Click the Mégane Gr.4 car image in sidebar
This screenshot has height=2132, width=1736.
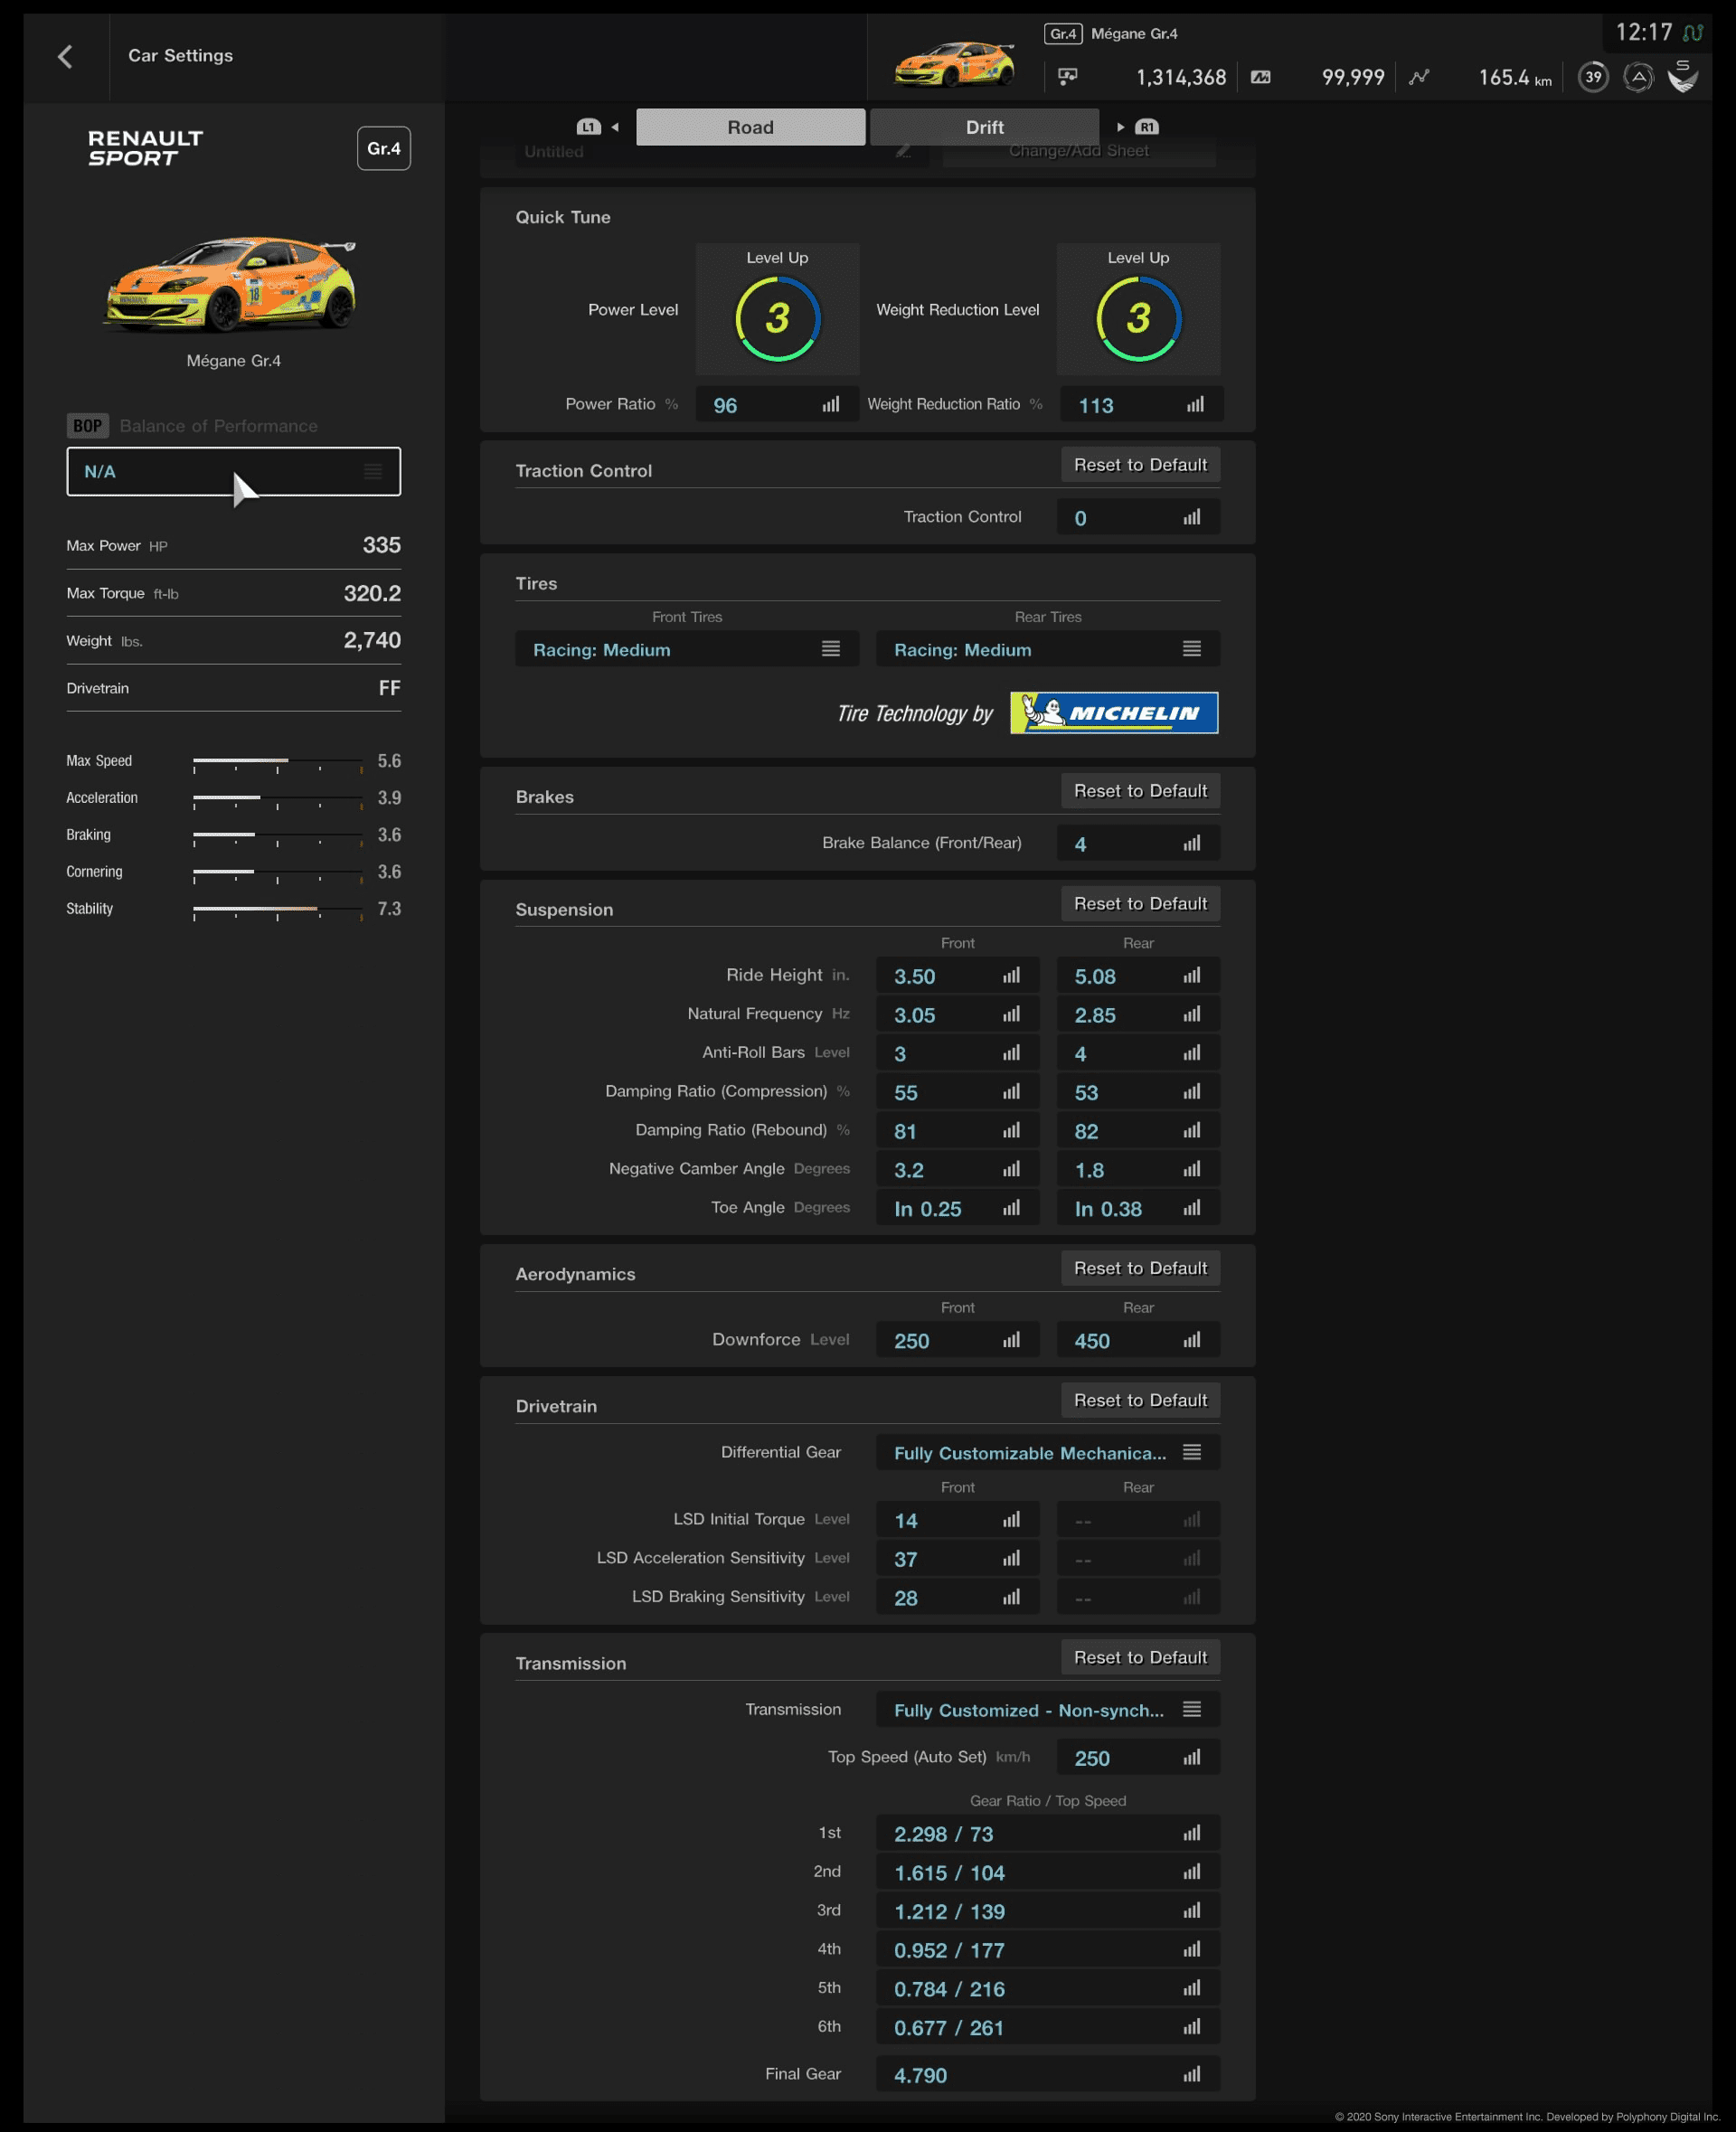pos(231,285)
